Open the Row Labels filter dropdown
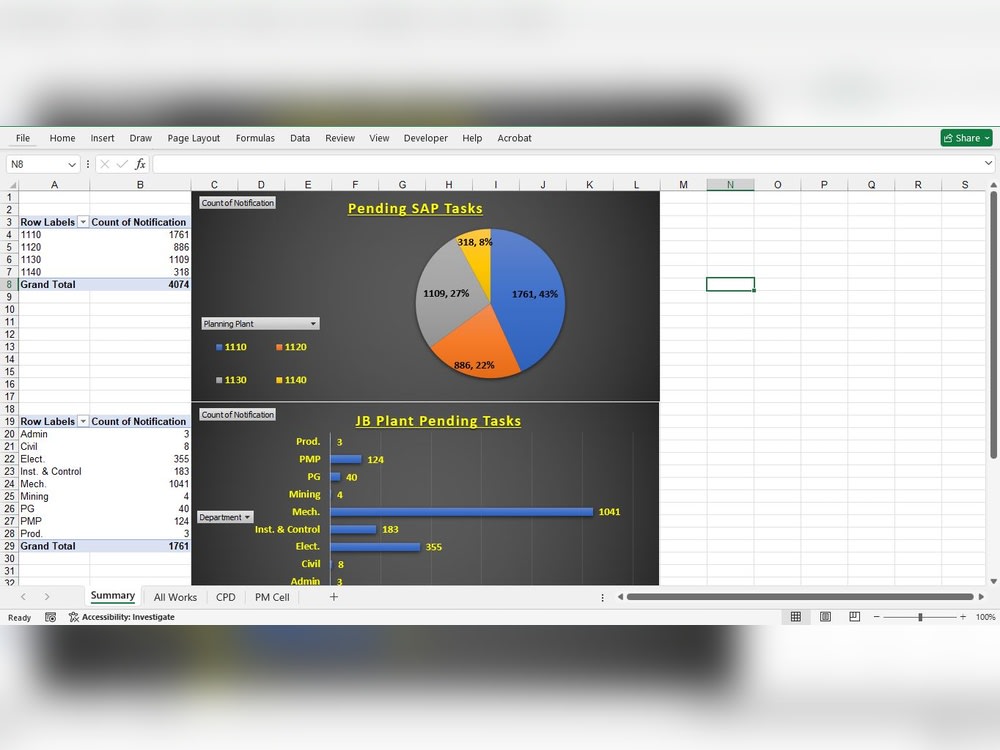Image resolution: width=1000 pixels, height=750 pixels. 84,221
